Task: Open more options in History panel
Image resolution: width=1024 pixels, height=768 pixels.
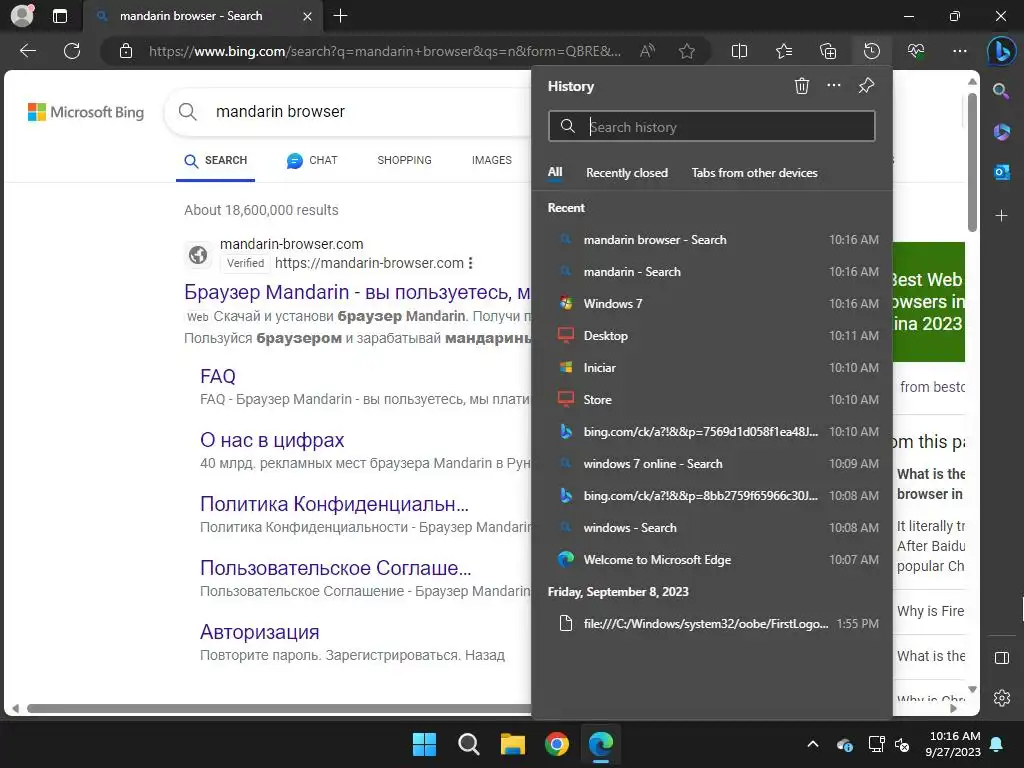Action: pyautogui.click(x=834, y=86)
